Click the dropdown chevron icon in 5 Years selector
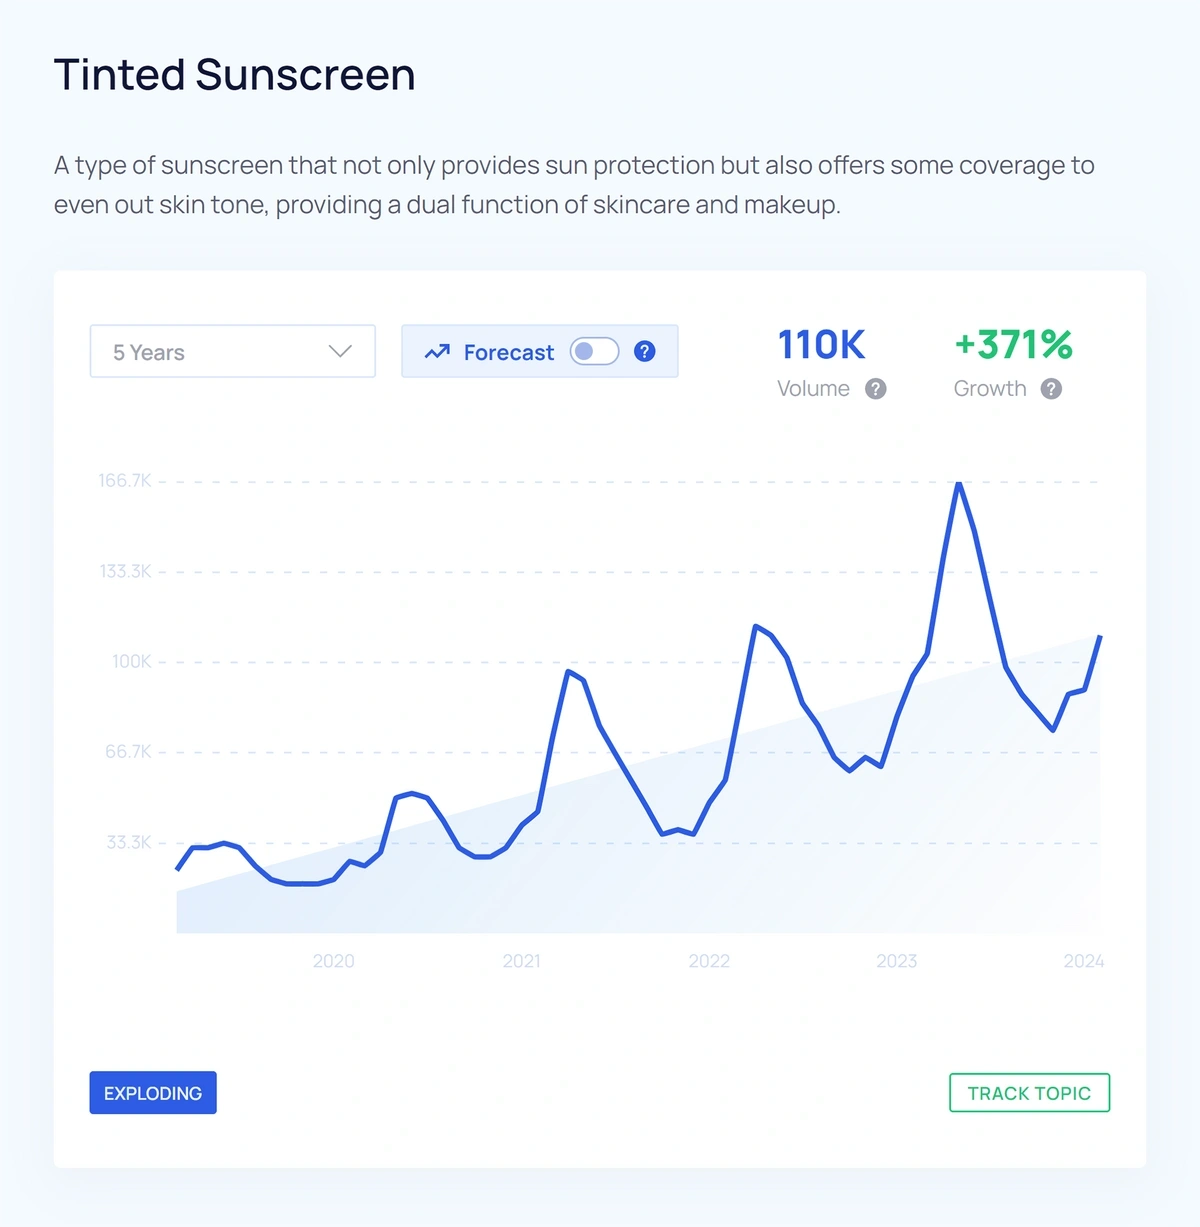The height and width of the screenshot is (1227, 1200). click(341, 351)
